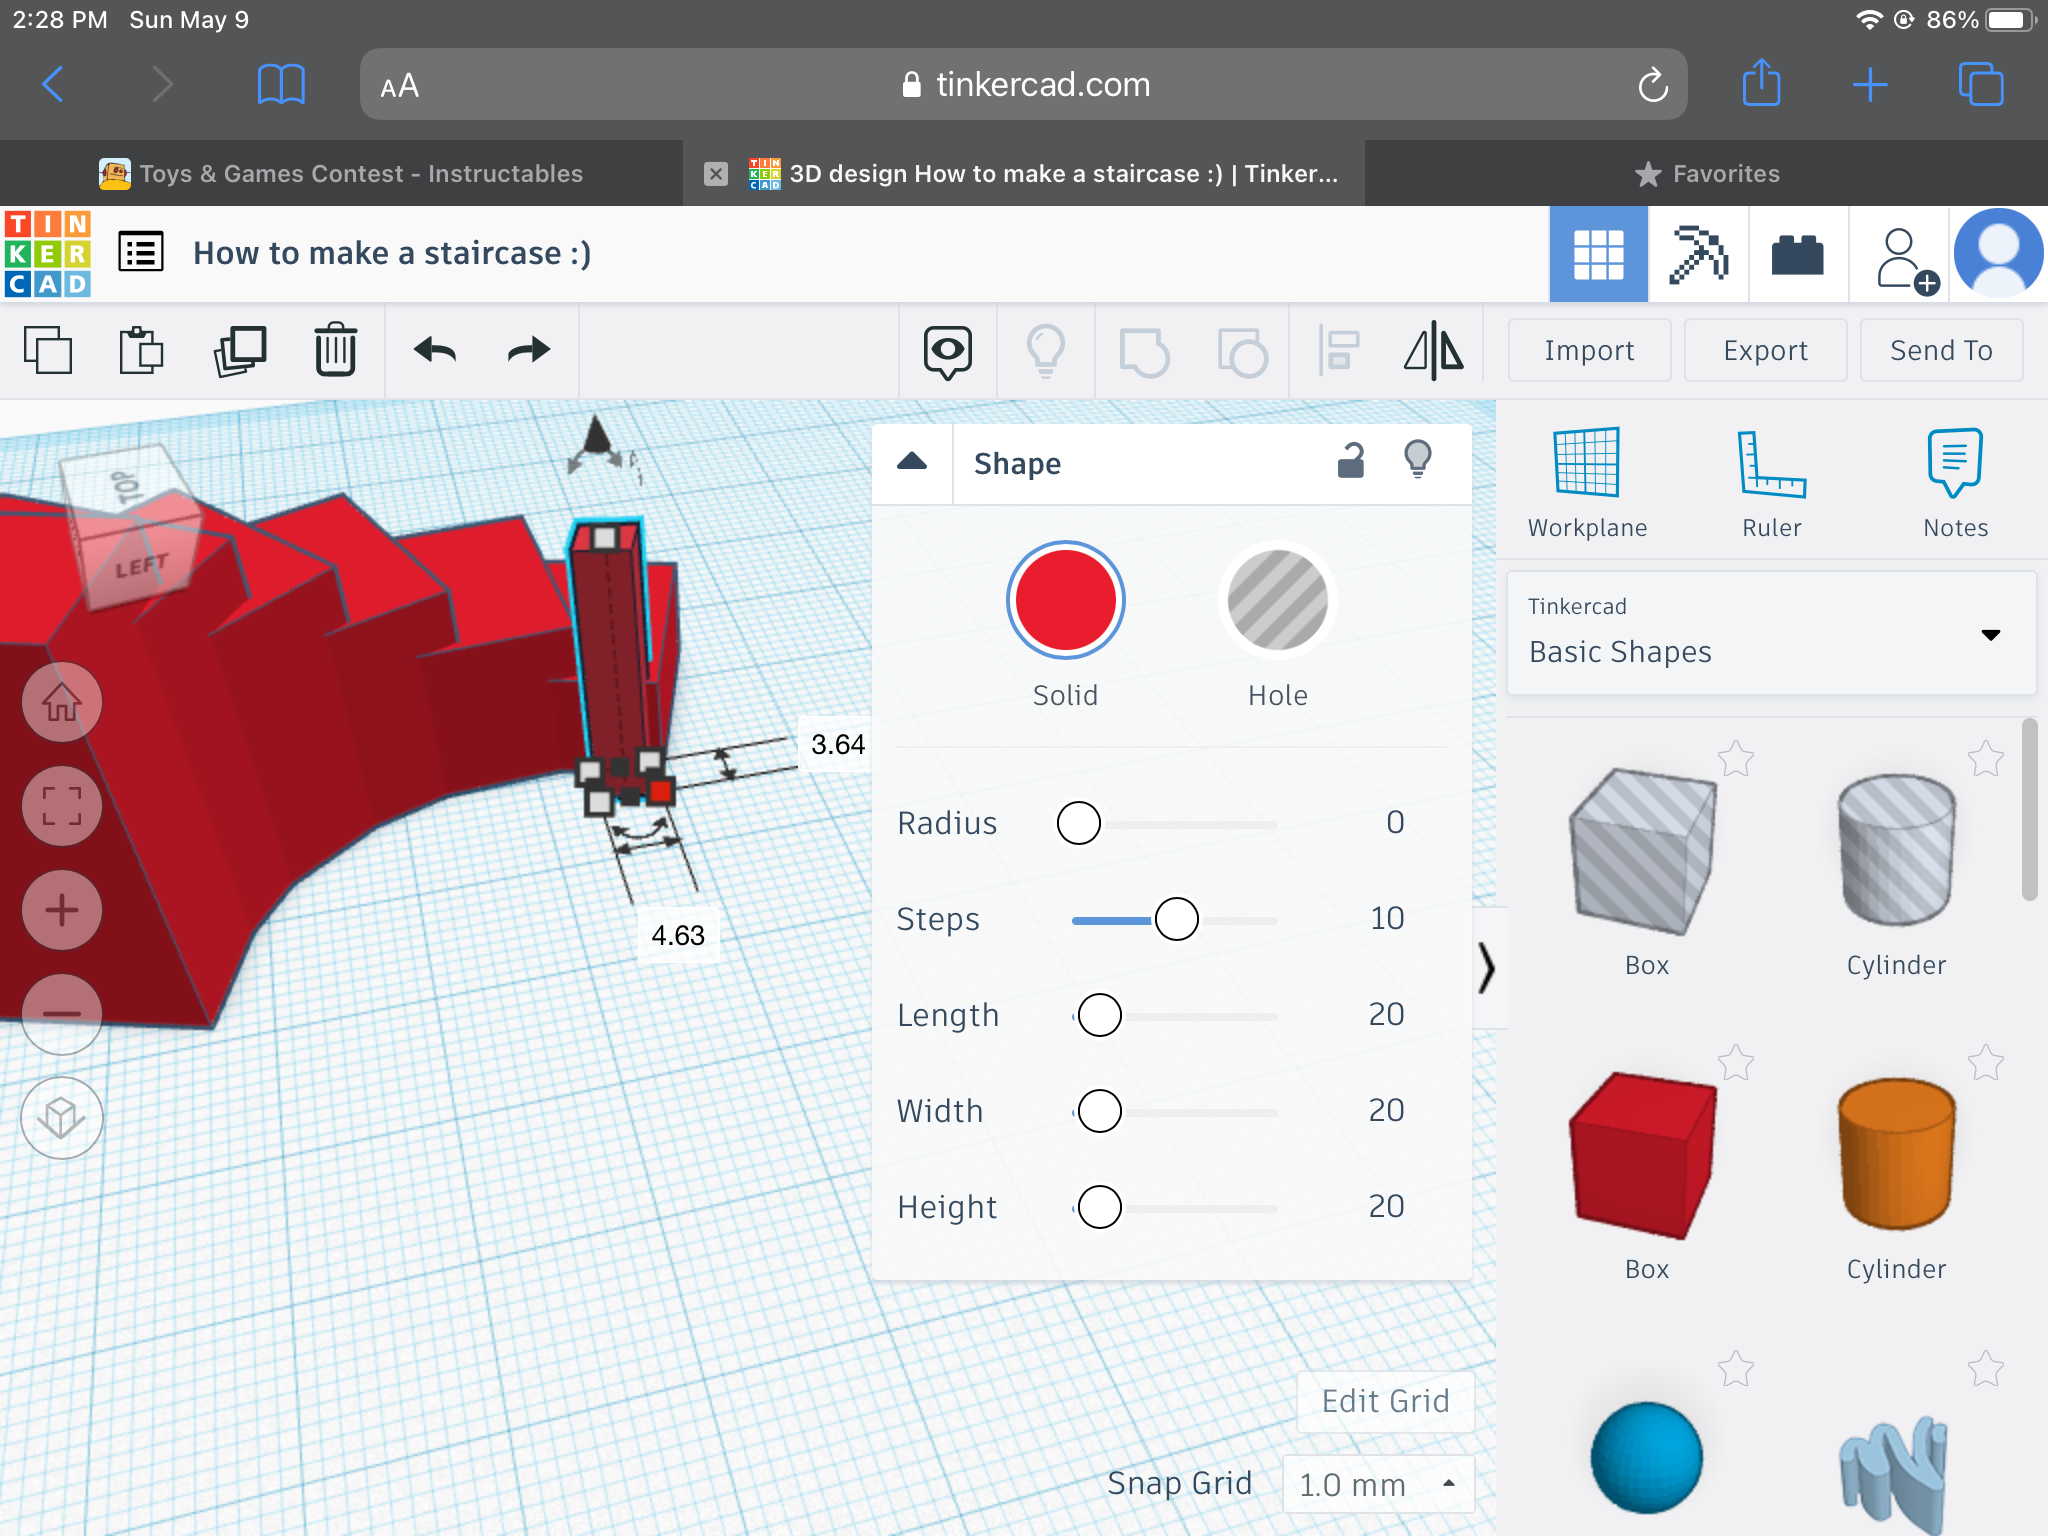Viewport: 2048px width, 1536px height.
Task: Open the Favorites tab
Action: tap(1707, 174)
